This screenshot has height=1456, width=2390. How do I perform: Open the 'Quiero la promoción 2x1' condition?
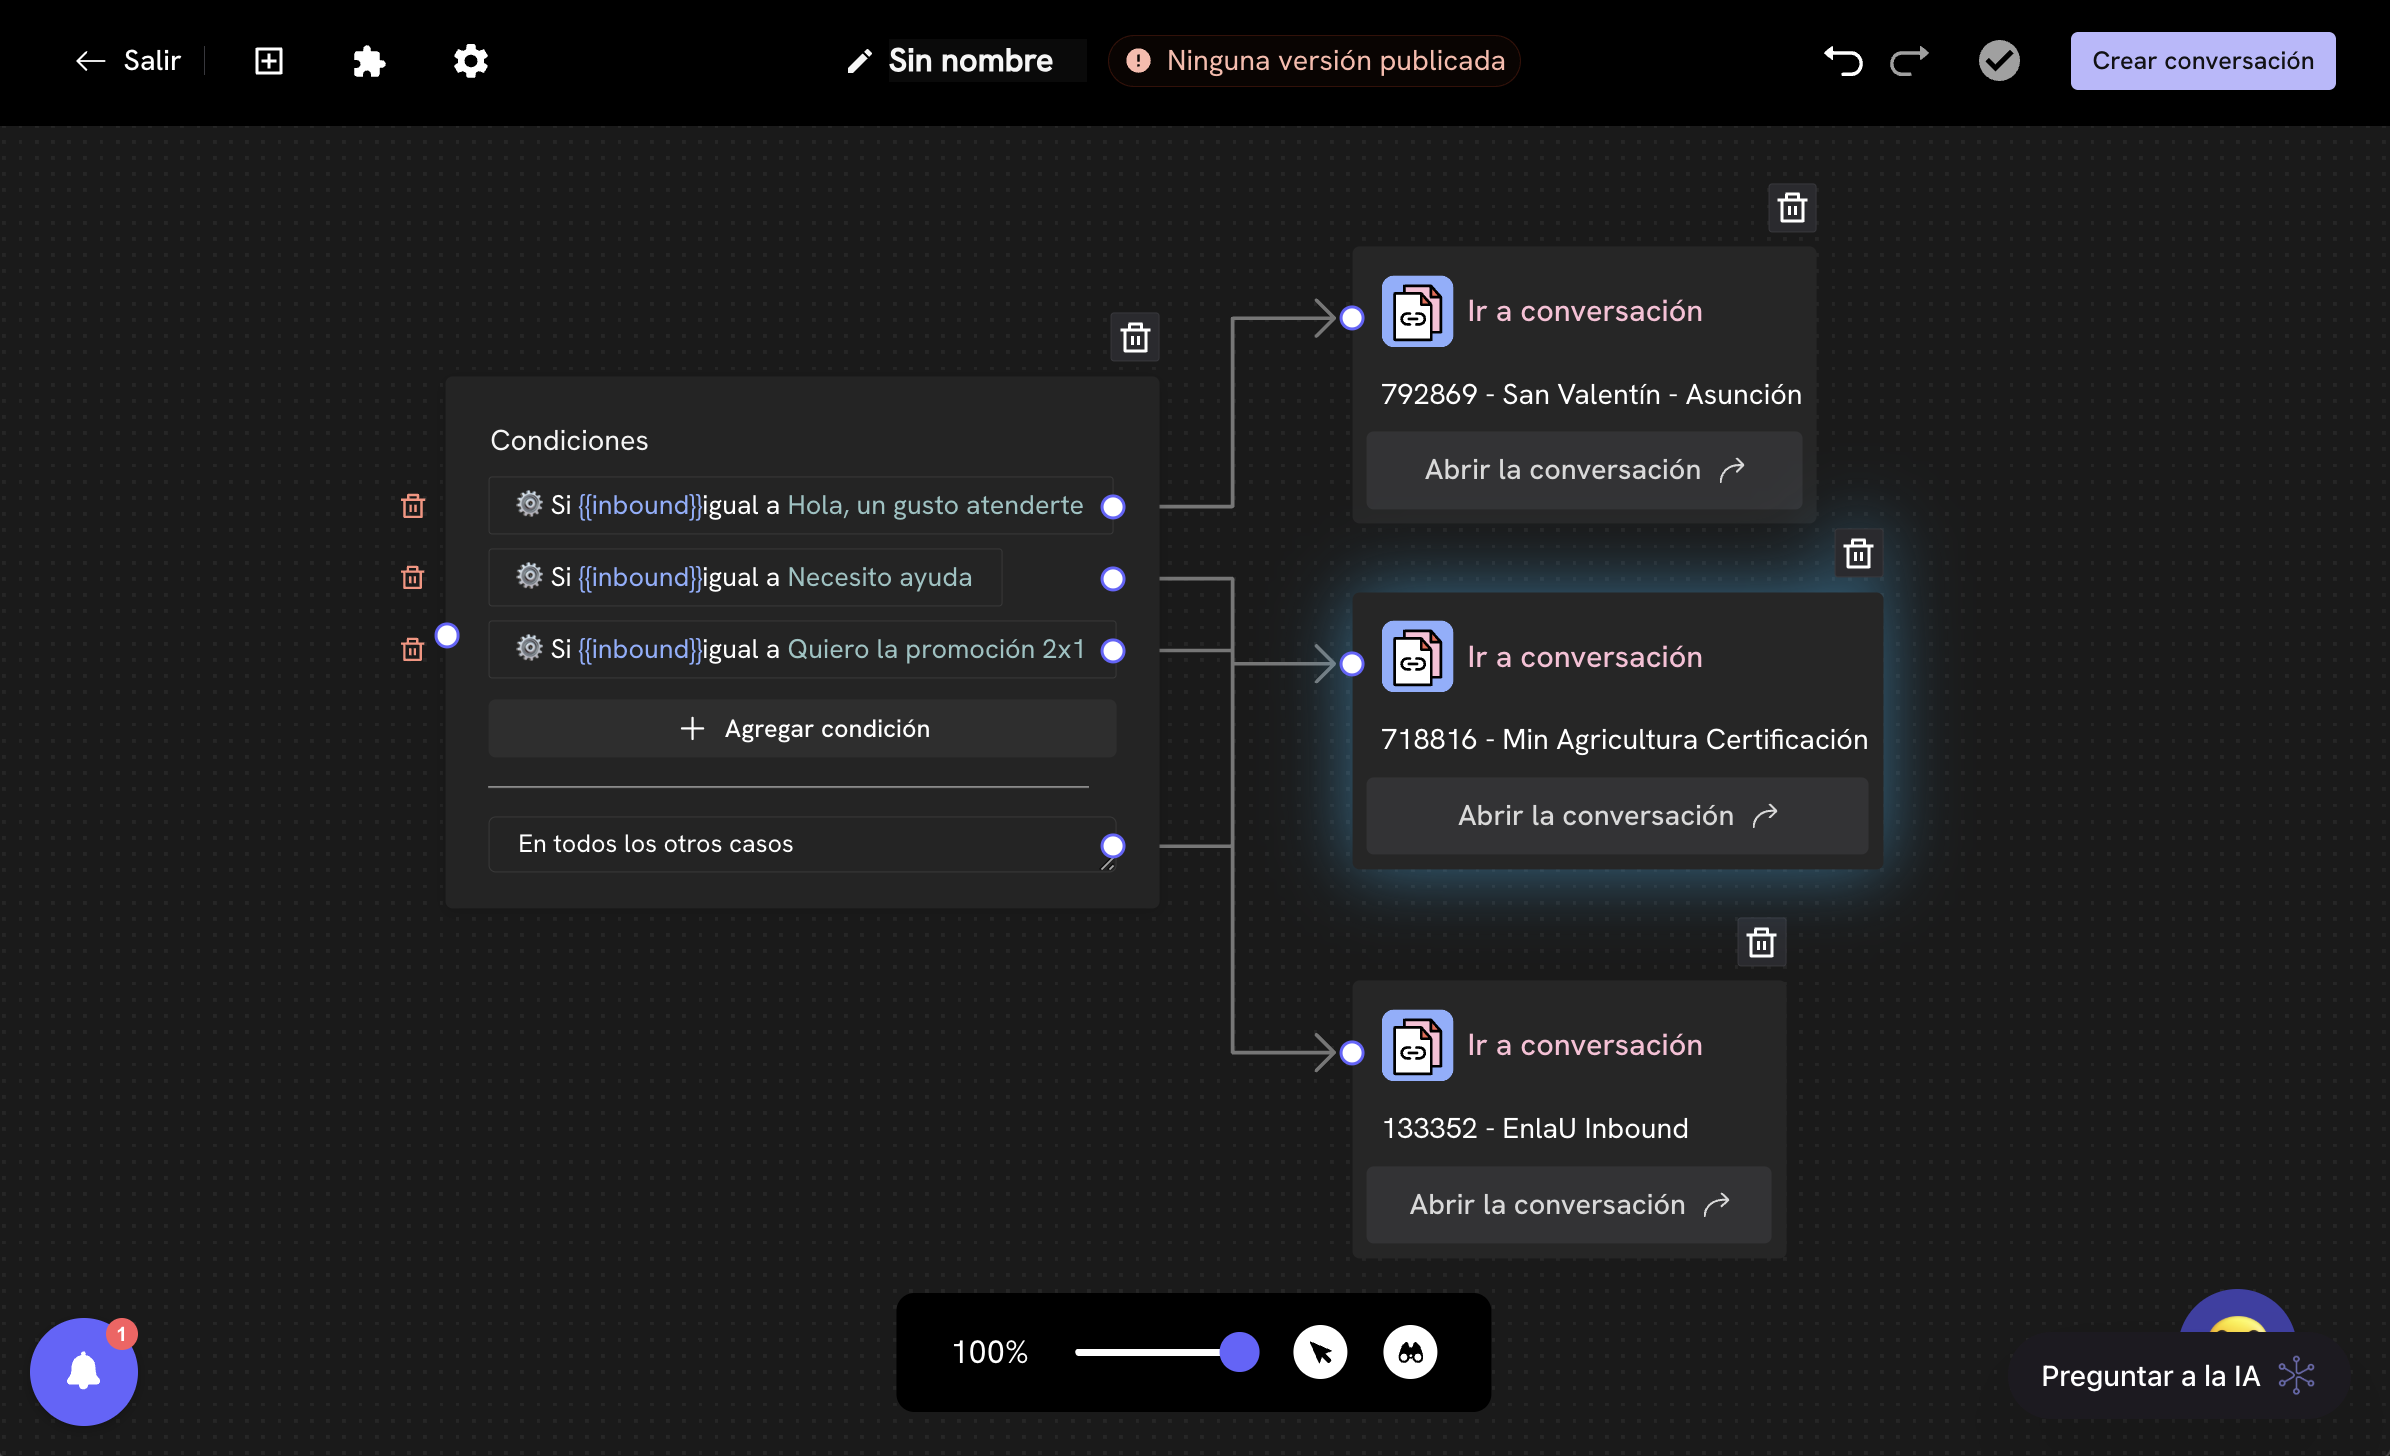click(x=800, y=650)
